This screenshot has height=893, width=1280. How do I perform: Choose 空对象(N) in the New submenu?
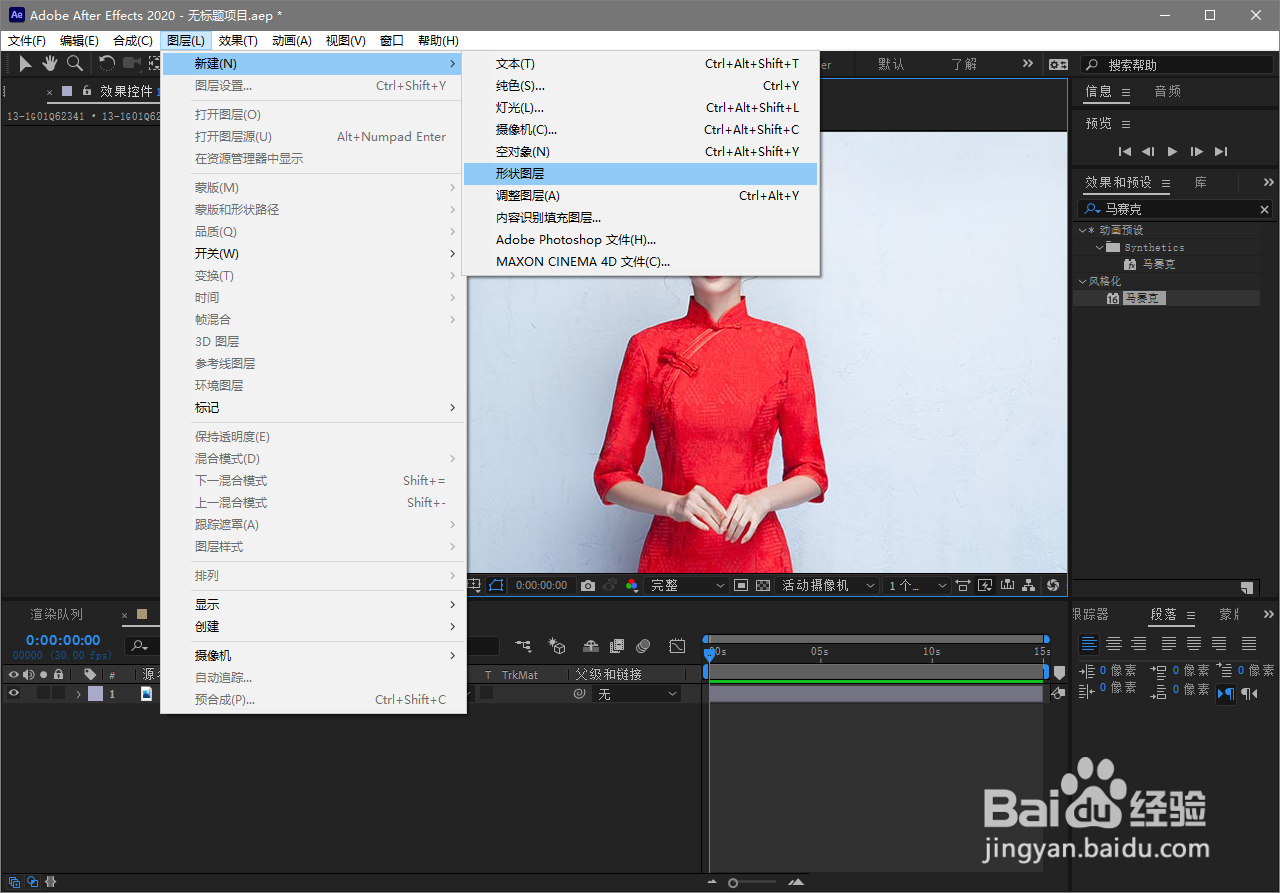640,152
